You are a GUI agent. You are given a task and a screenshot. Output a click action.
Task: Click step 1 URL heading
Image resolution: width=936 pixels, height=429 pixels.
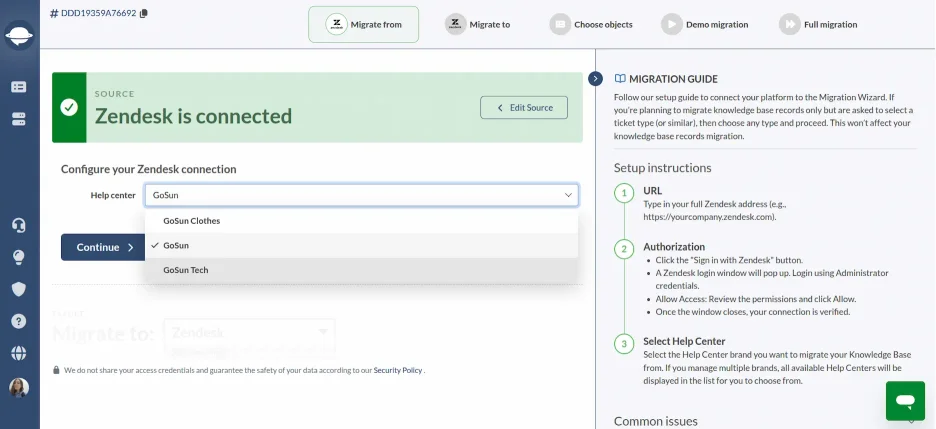coord(652,191)
